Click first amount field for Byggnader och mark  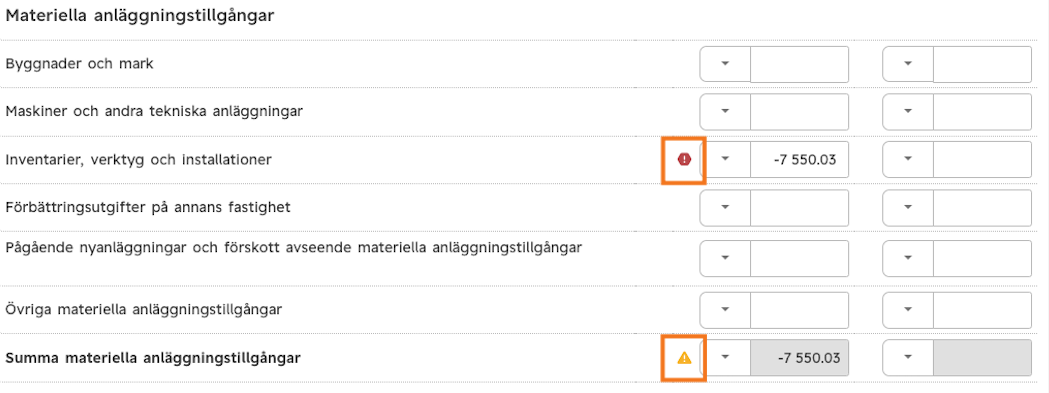(x=799, y=64)
